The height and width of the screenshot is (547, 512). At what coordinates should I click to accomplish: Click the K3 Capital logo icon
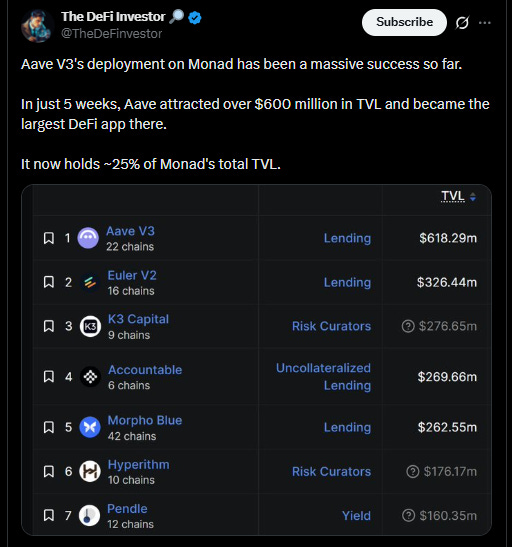[90, 326]
